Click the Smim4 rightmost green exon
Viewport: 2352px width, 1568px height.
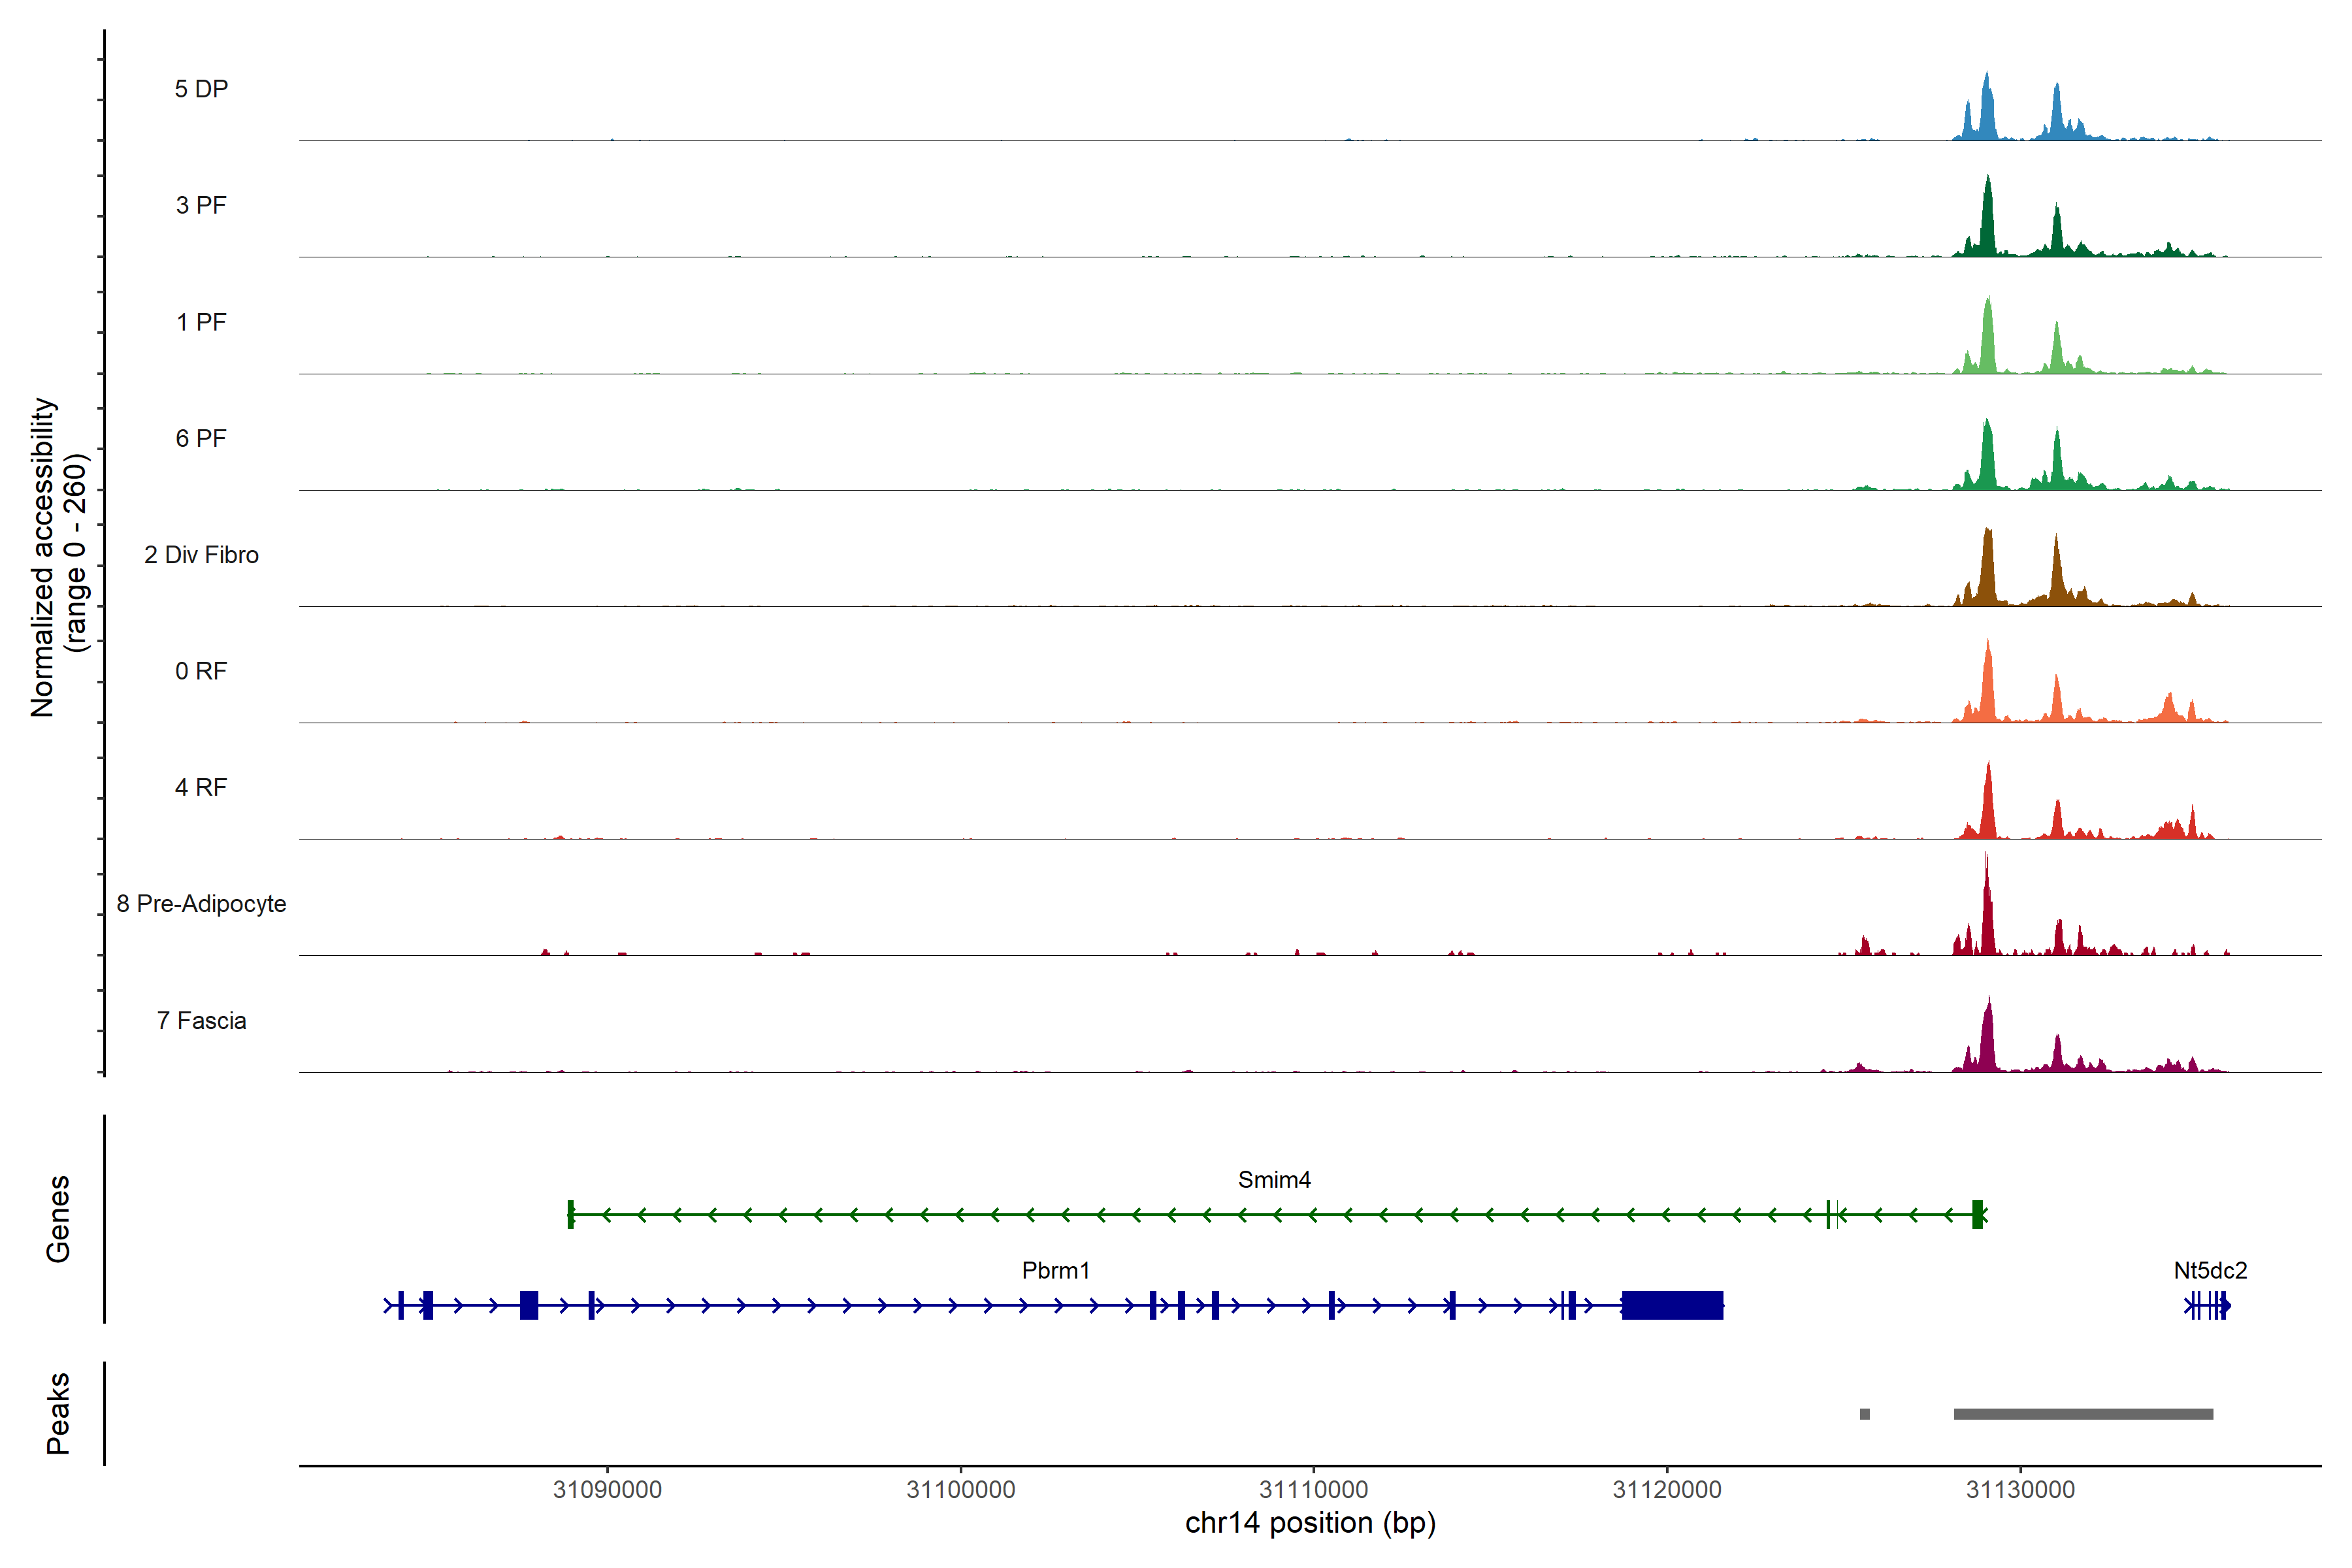[1977, 1214]
